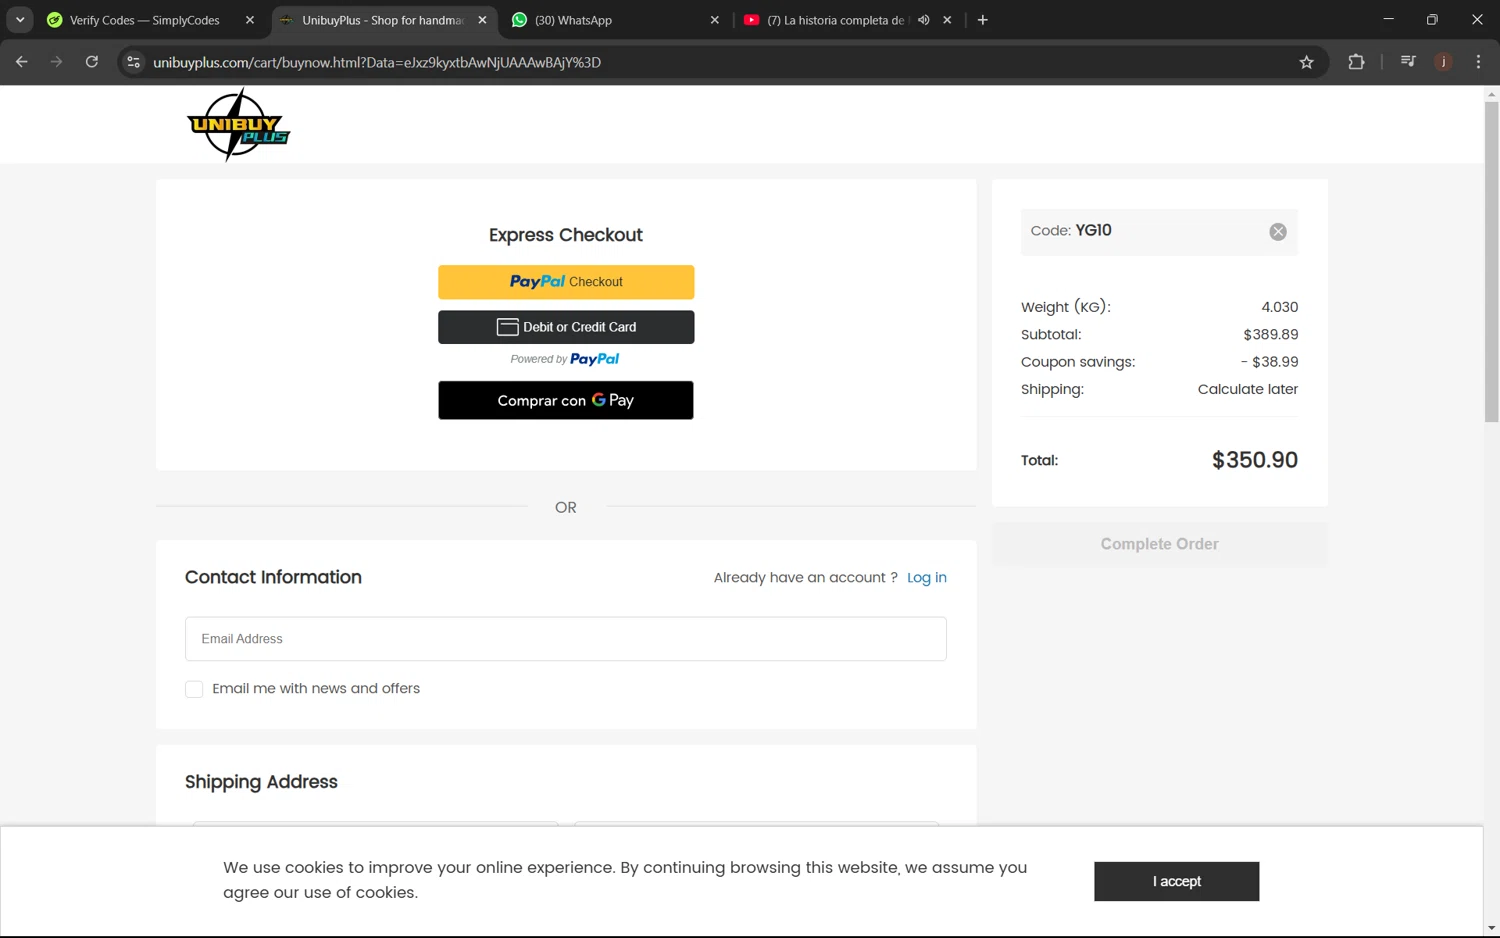Click the Complete Order button
The height and width of the screenshot is (938, 1500).
(x=1160, y=544)
